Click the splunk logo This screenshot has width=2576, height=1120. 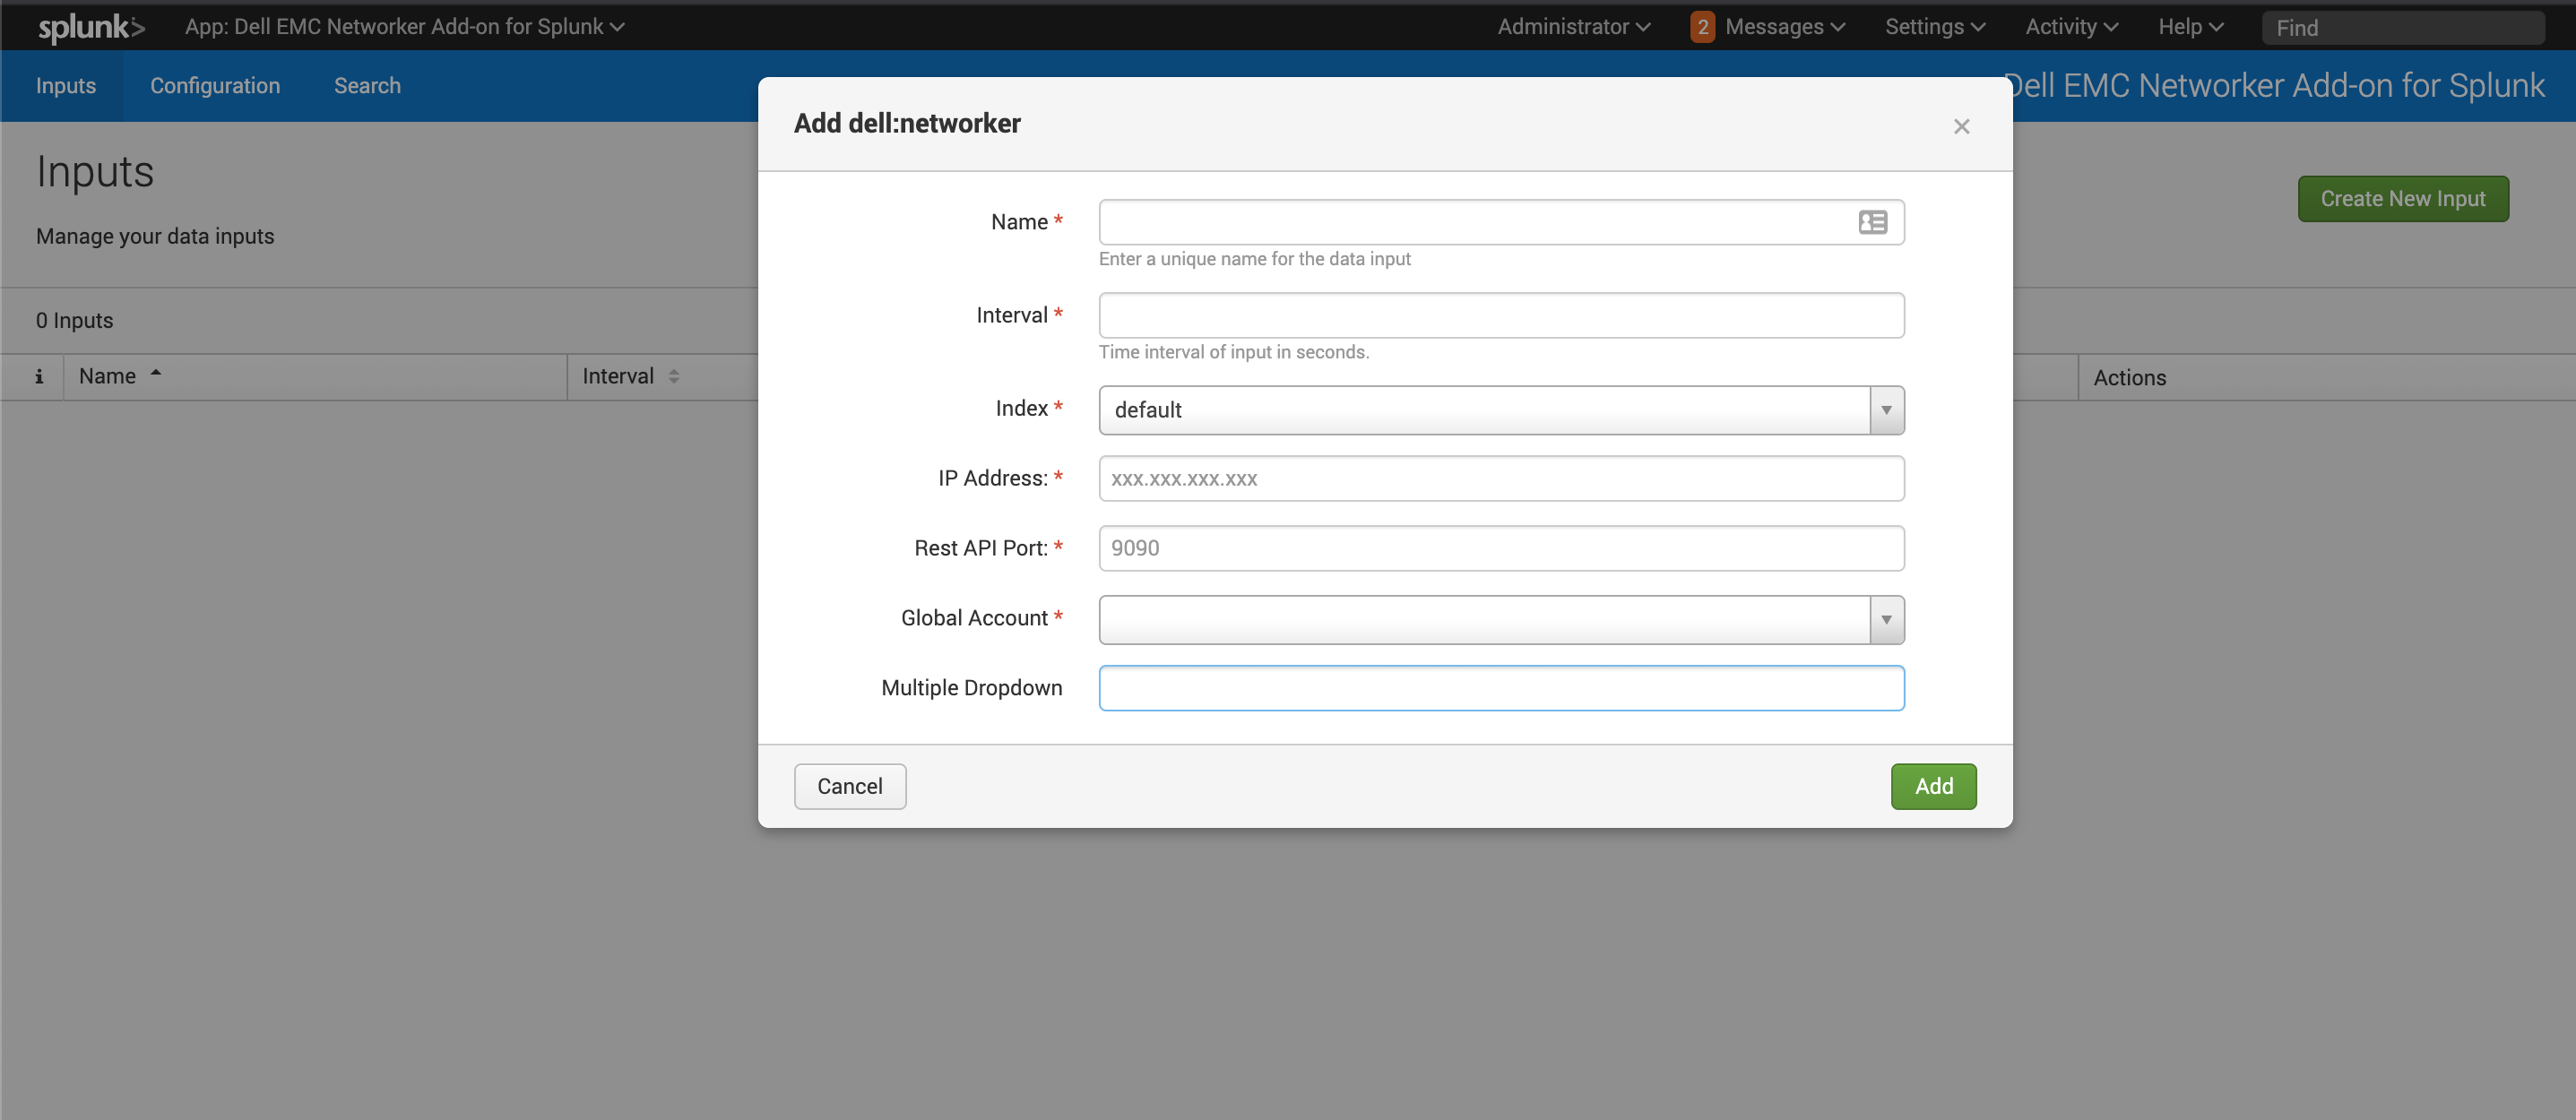coord(90,26)
